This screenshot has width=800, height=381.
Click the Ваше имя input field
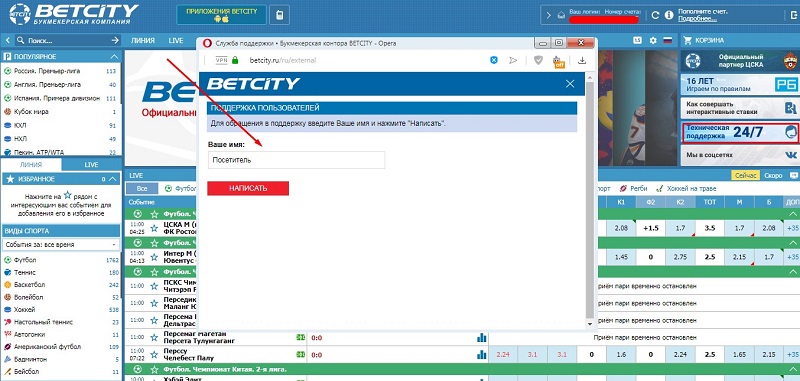[296, 160]
